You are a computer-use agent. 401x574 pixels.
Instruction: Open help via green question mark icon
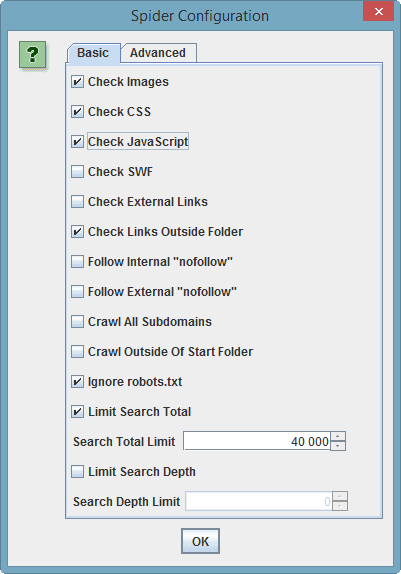33,55
